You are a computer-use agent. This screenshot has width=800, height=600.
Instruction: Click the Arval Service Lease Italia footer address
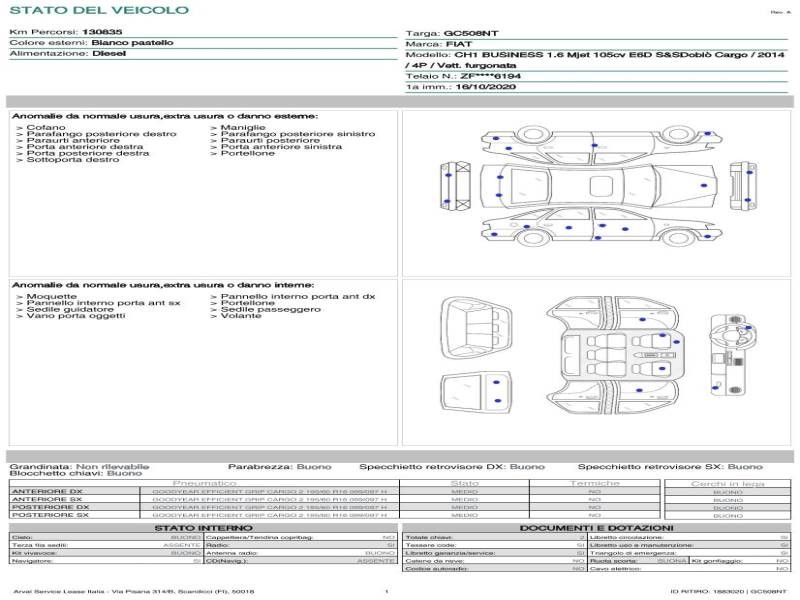[134, 591]
